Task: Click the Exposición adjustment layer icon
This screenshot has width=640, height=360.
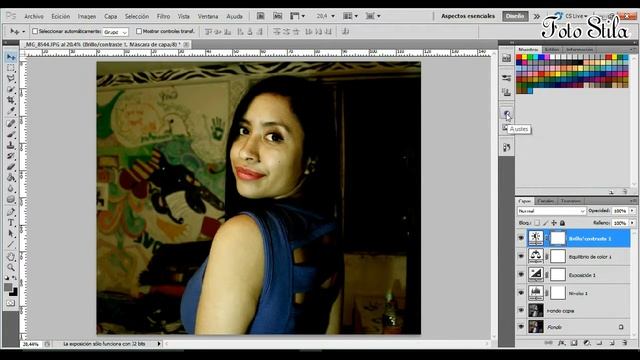Action: 536,274
